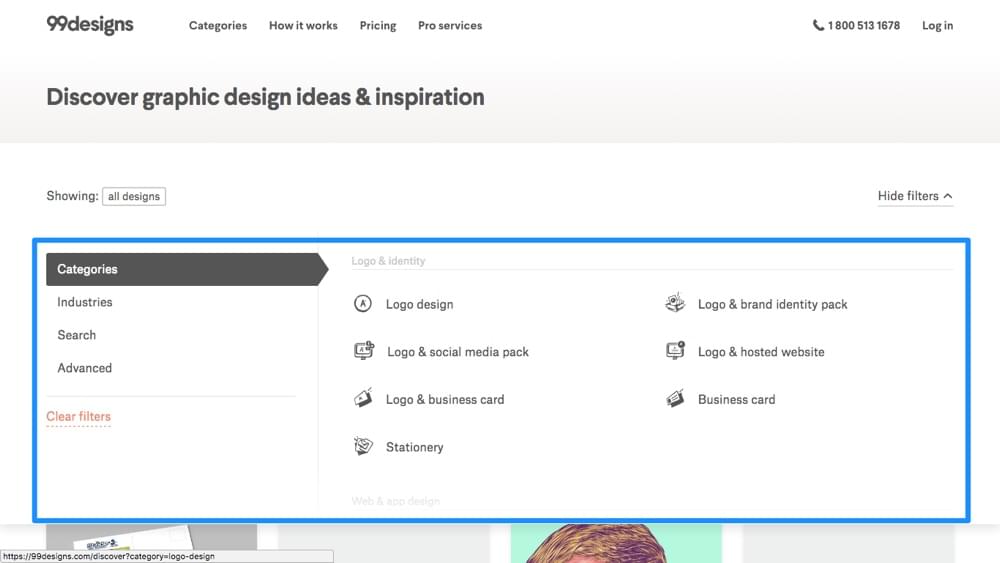Click the Logo design category icon
Screen dimensions: 1000x563
pyautogui.click(x=363, y=304)
